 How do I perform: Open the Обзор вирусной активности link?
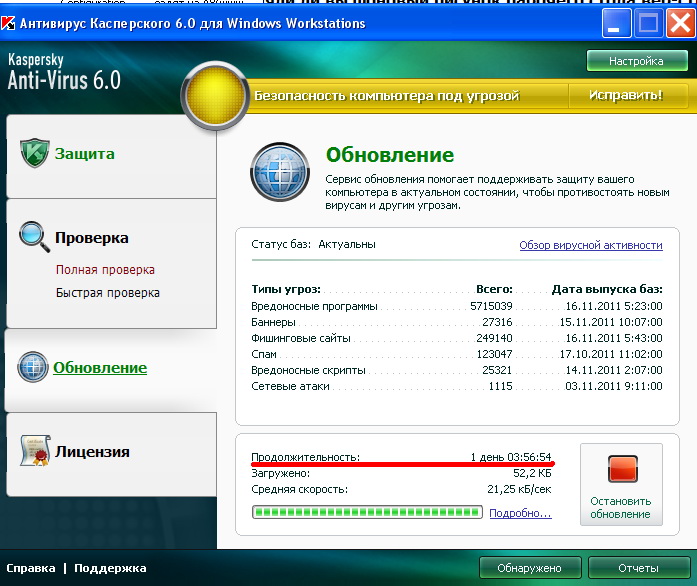click(590, 245)
